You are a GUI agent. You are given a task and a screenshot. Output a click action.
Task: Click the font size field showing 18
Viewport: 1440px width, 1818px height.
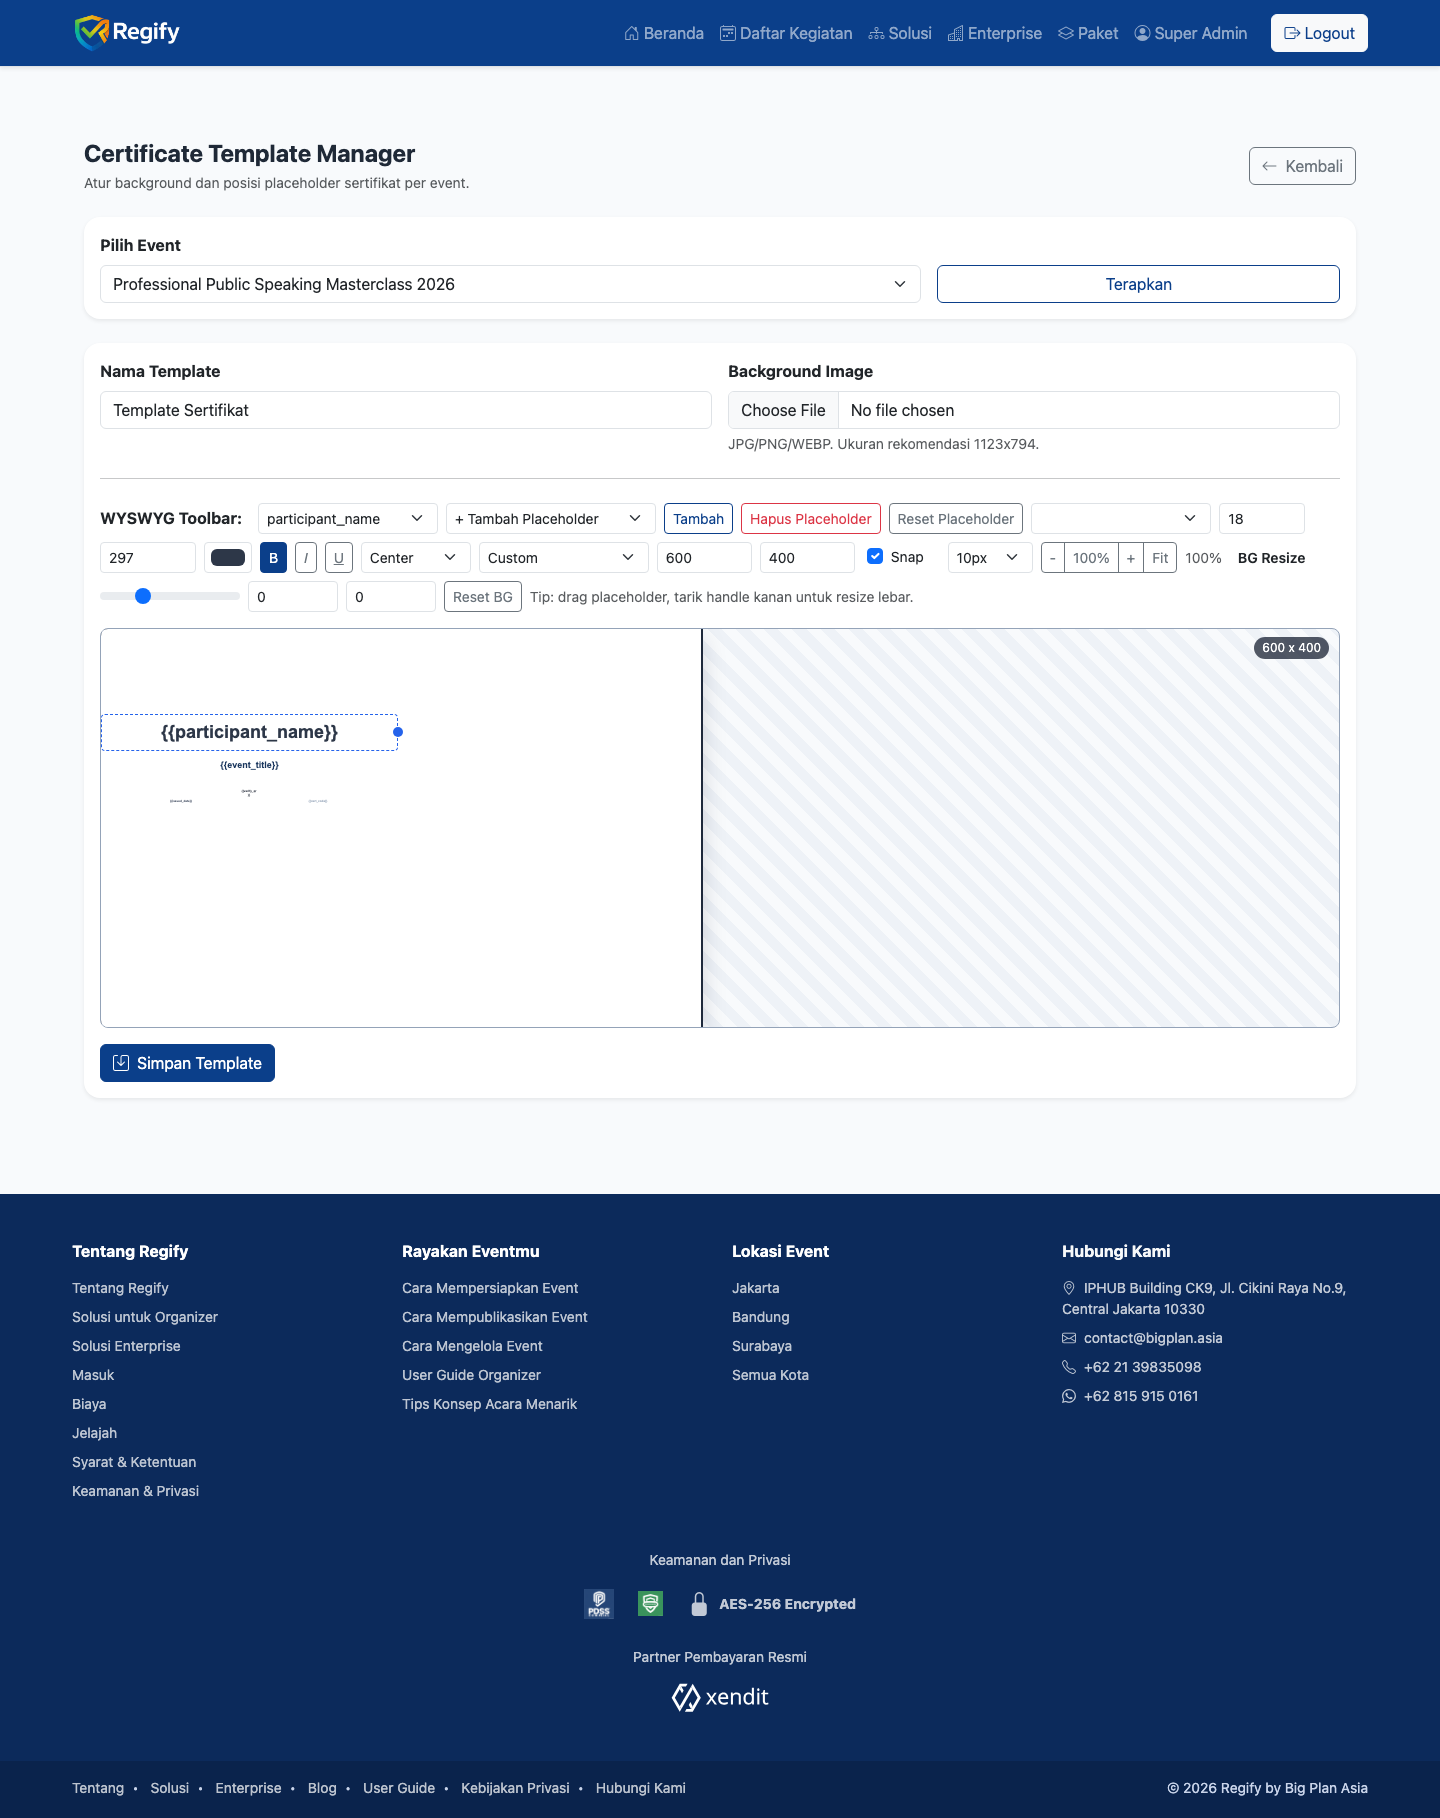pos(1262,519)
